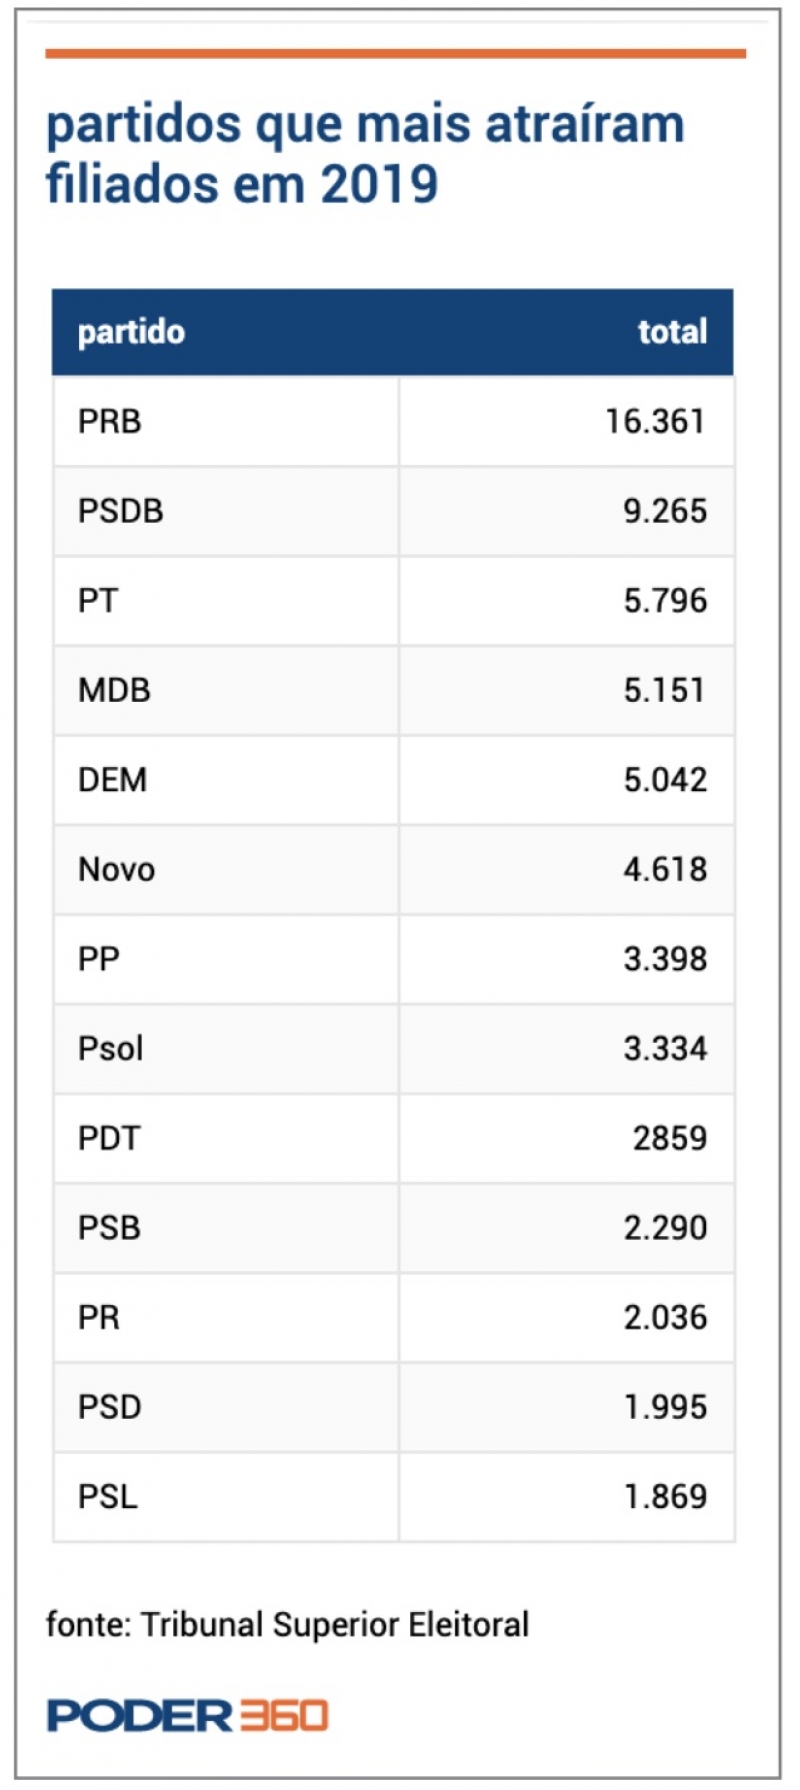Click the value 3.398 for PP

pos(665,959)
